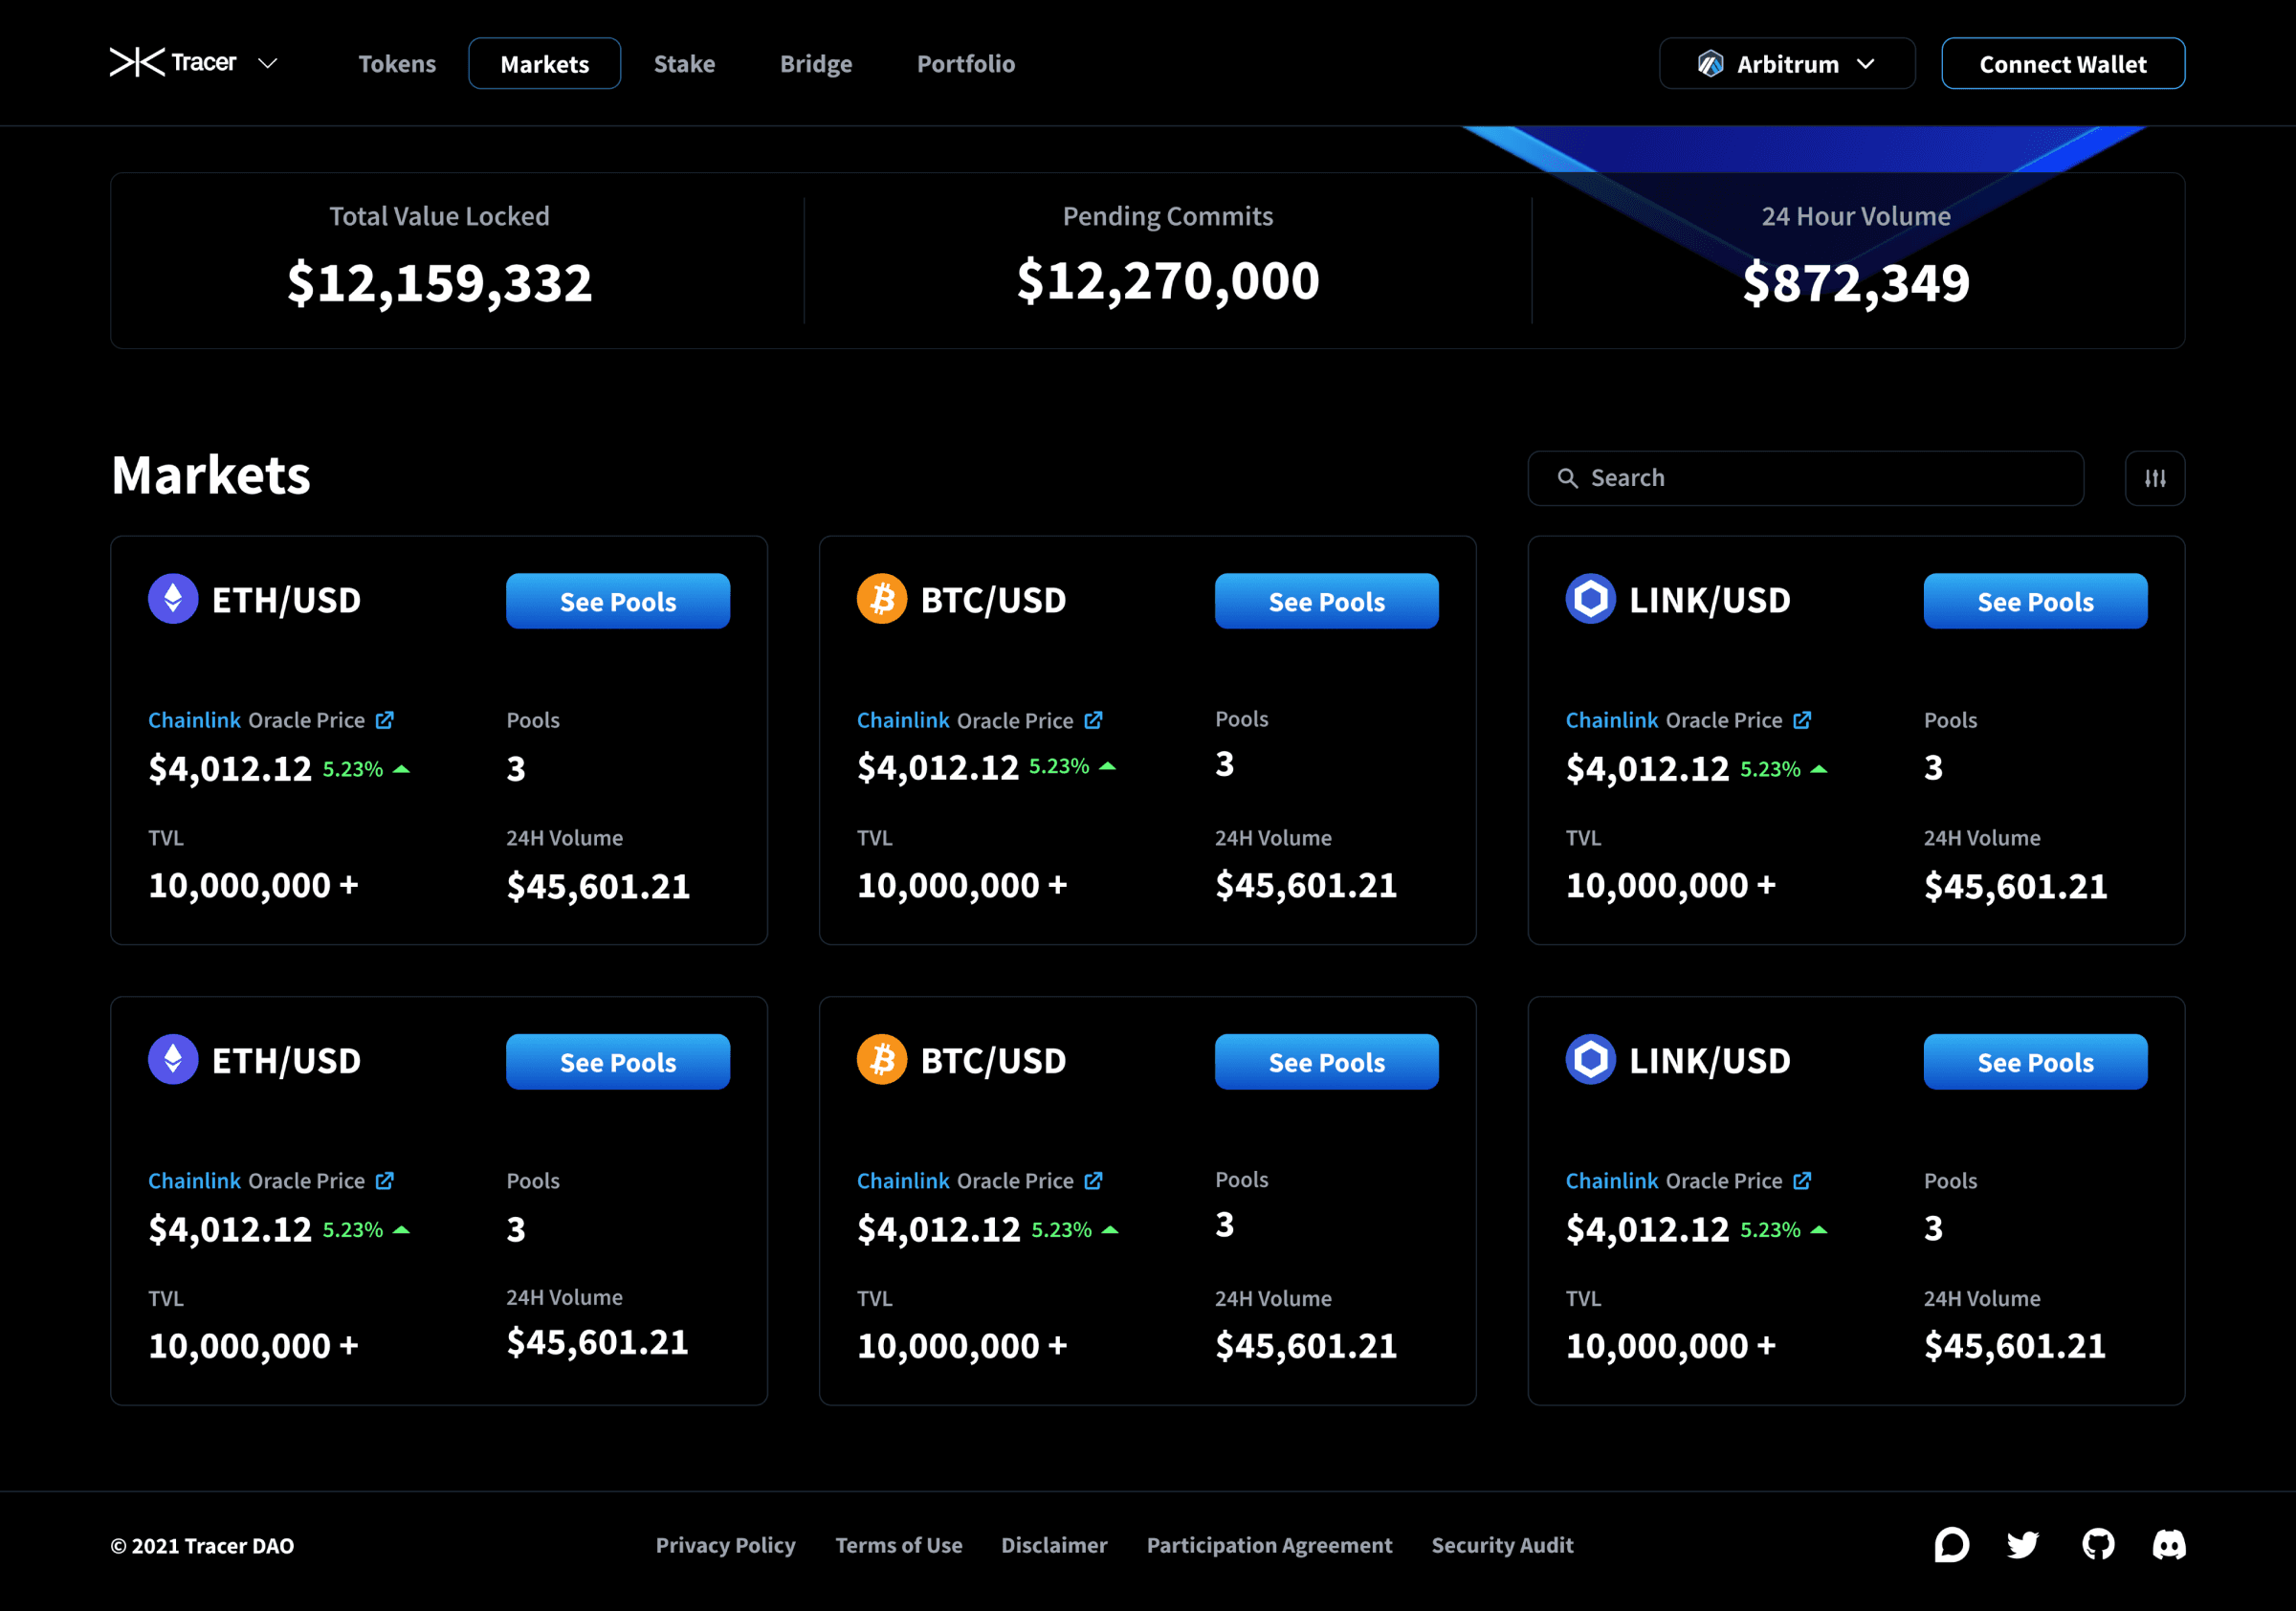The height and width of the screenshot is (1611, 2296).
Task: Click the Ethereum ETH/USD market icon
Action: pyautogui.click(x=171, y=601)
